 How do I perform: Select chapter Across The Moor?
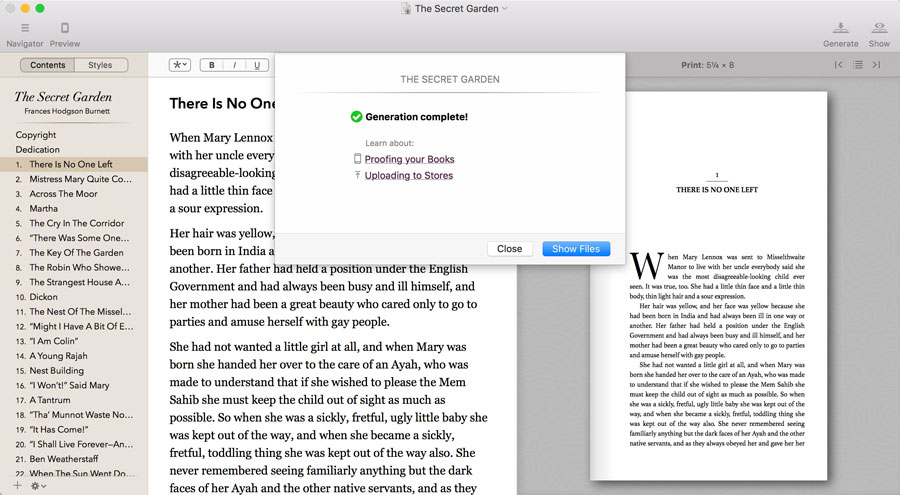[73, 194]
